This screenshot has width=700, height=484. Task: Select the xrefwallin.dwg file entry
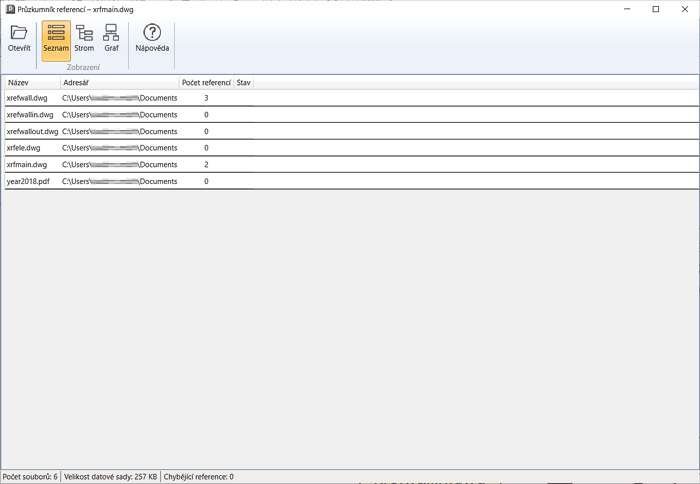coord(30,115)
